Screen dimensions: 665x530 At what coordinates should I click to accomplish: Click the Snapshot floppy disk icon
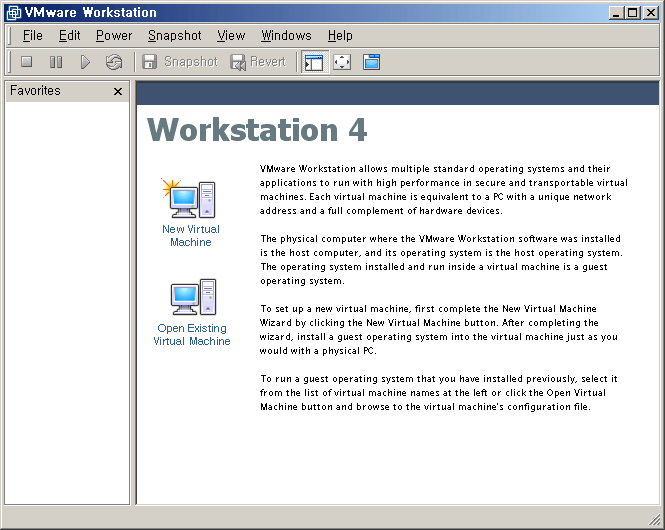pos(149,62)
